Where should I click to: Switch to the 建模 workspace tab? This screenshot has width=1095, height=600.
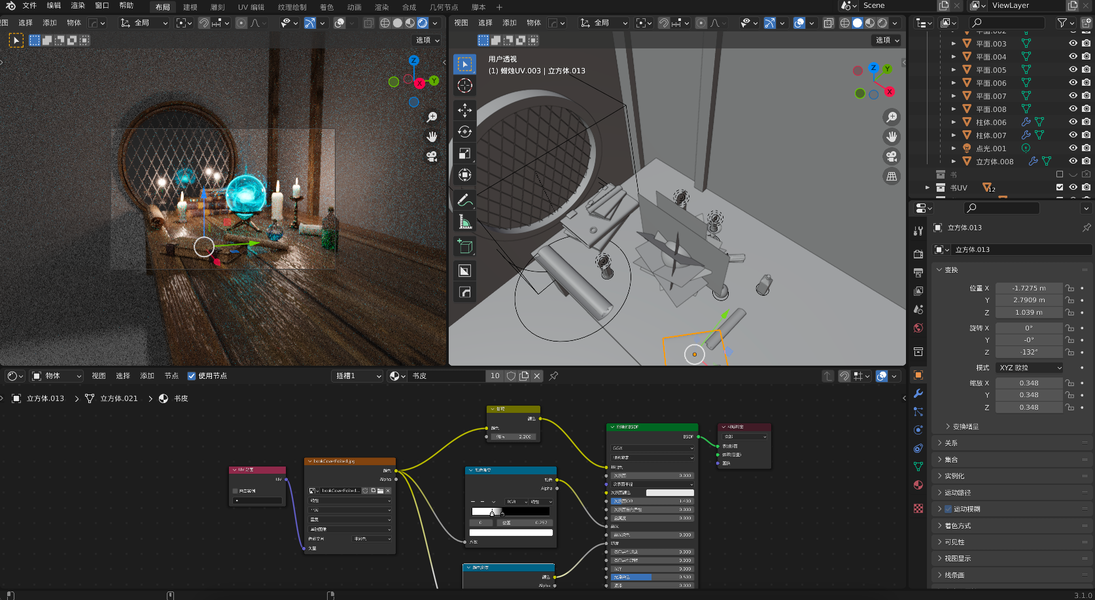pyautogui.click(x=190, y=7)
